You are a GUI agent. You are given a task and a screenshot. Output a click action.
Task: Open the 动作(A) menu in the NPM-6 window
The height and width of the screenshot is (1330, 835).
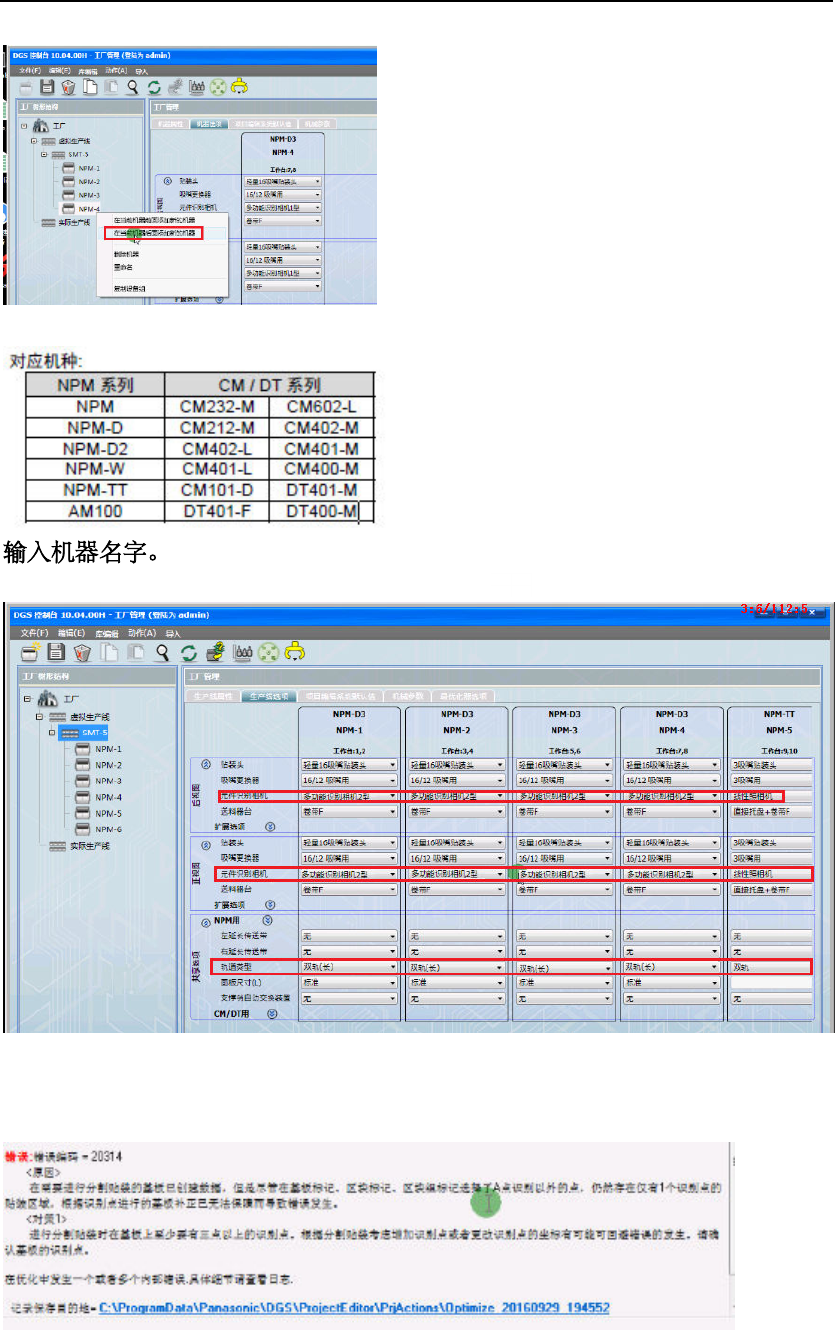[x=144, y=632]
